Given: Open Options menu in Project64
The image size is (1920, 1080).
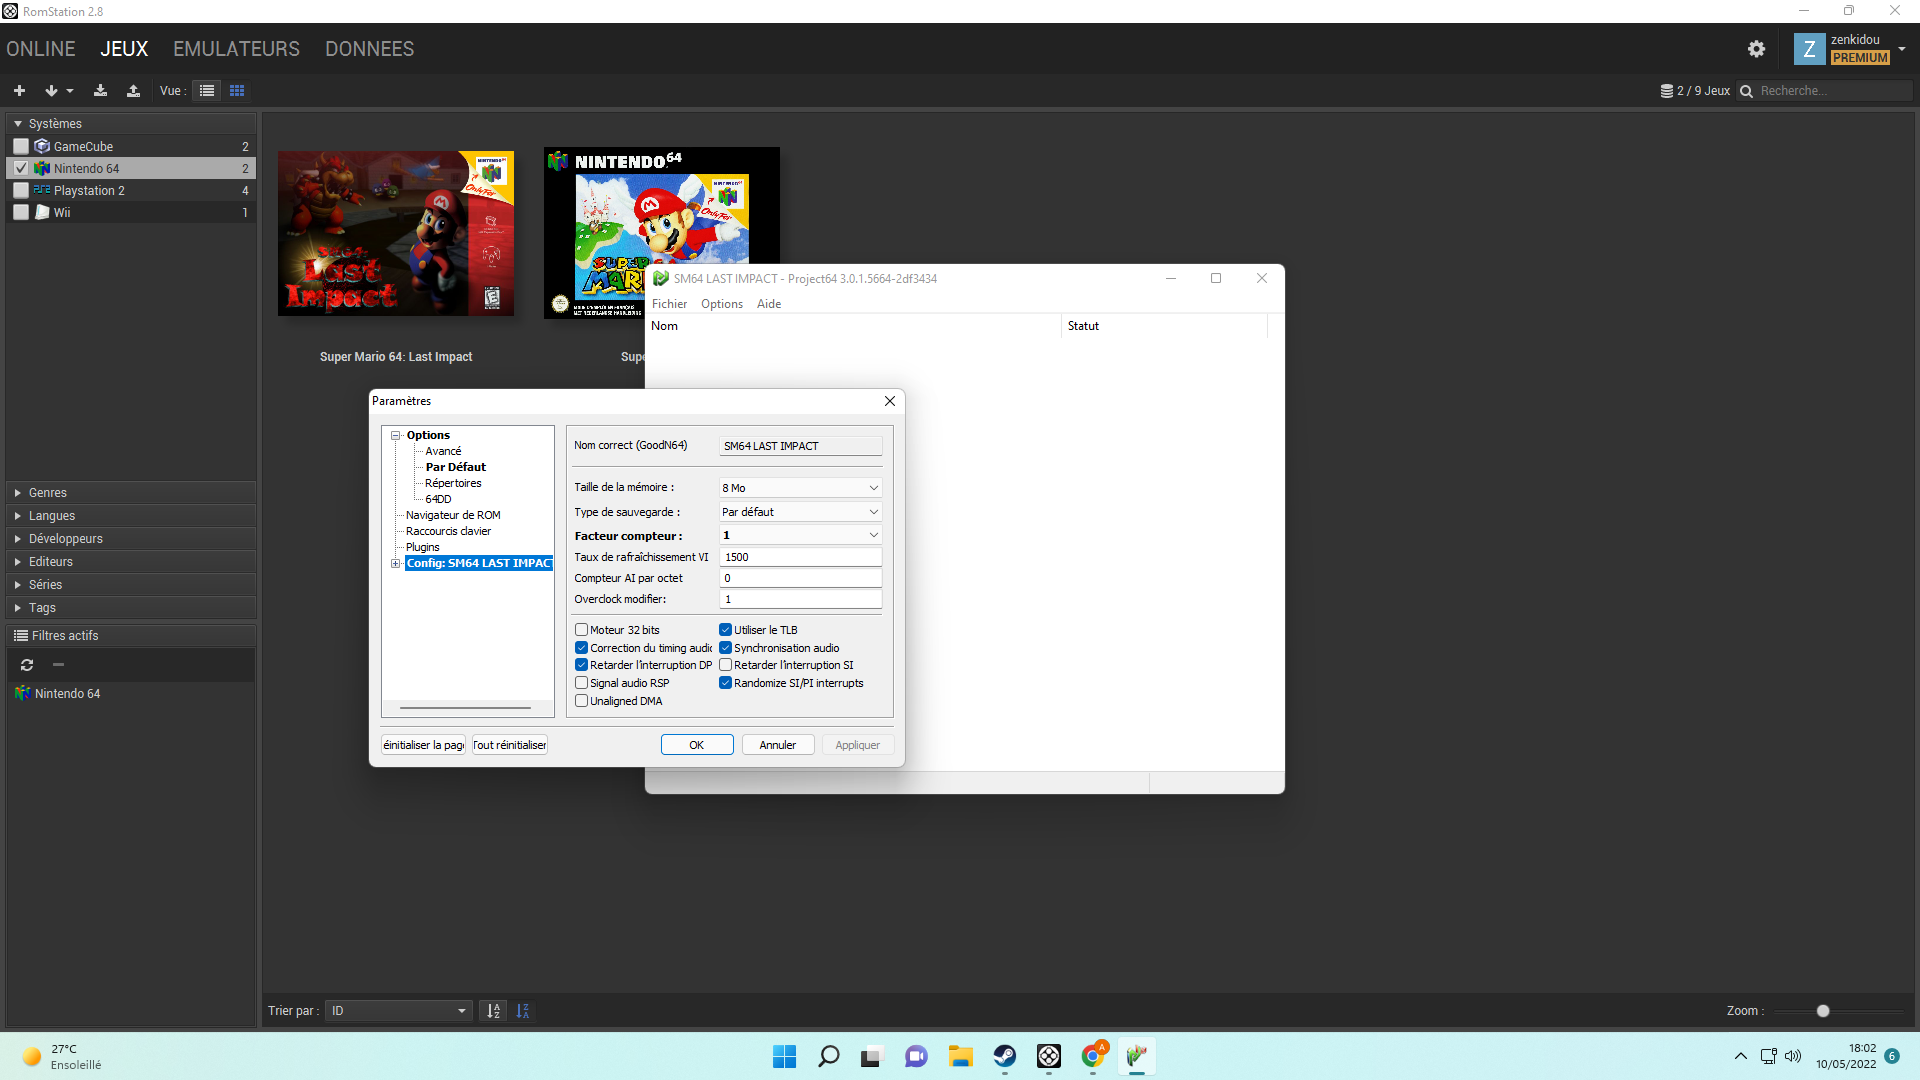Looking at the screenshot, I should [721, 304].
